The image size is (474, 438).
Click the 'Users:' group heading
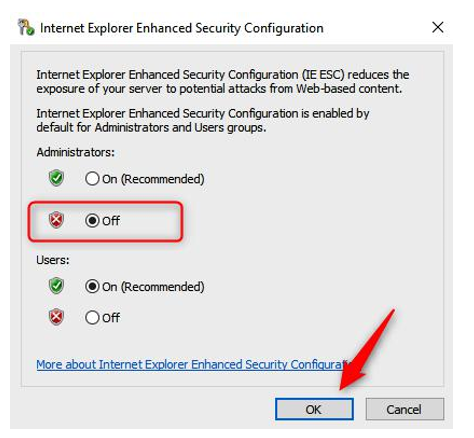coord(53,260)
